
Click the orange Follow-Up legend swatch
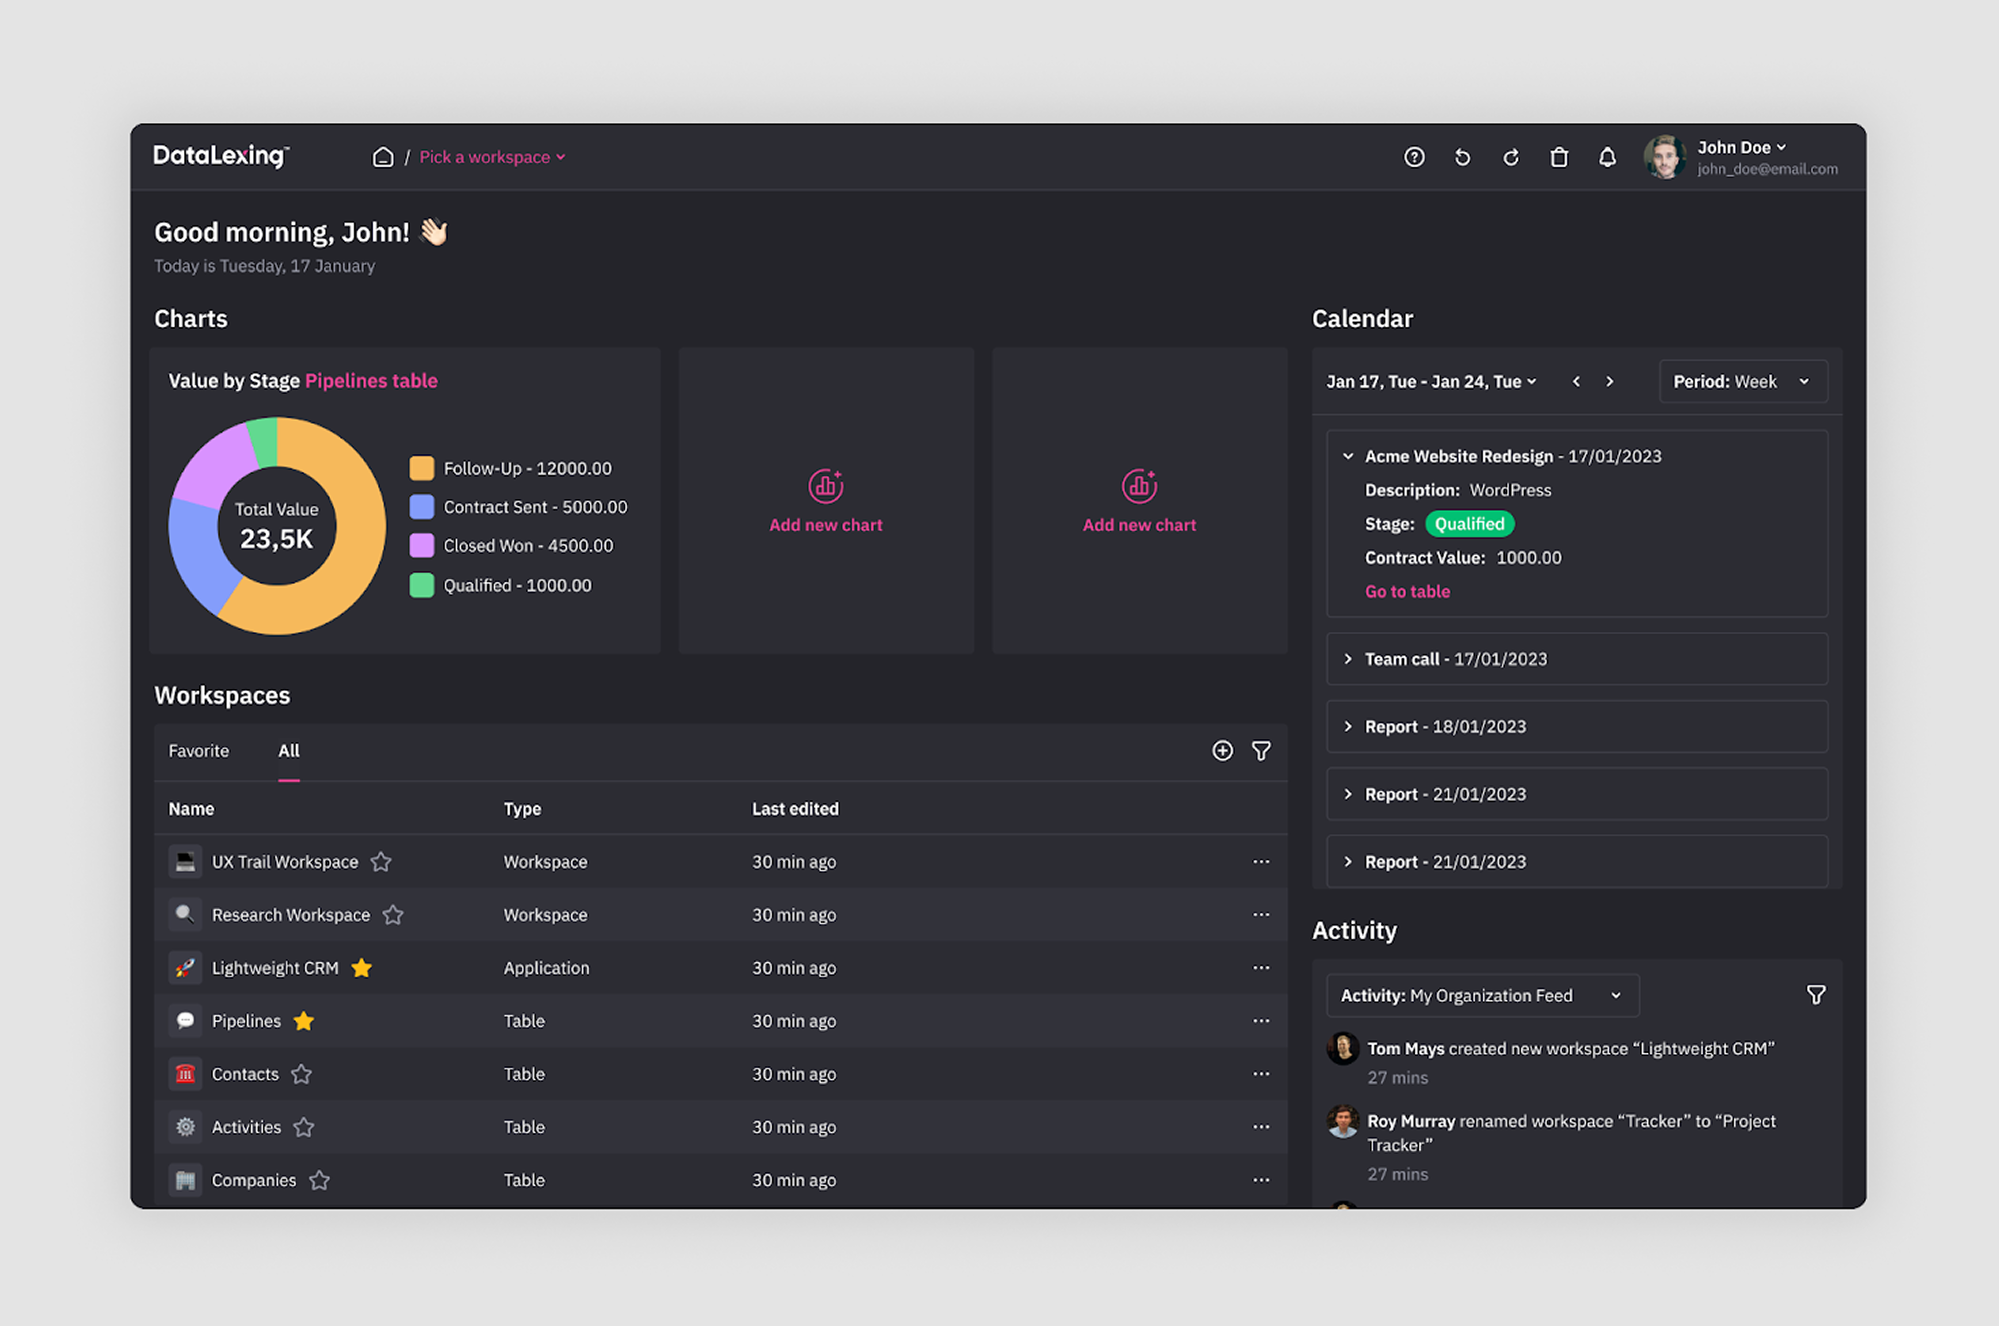421,468
